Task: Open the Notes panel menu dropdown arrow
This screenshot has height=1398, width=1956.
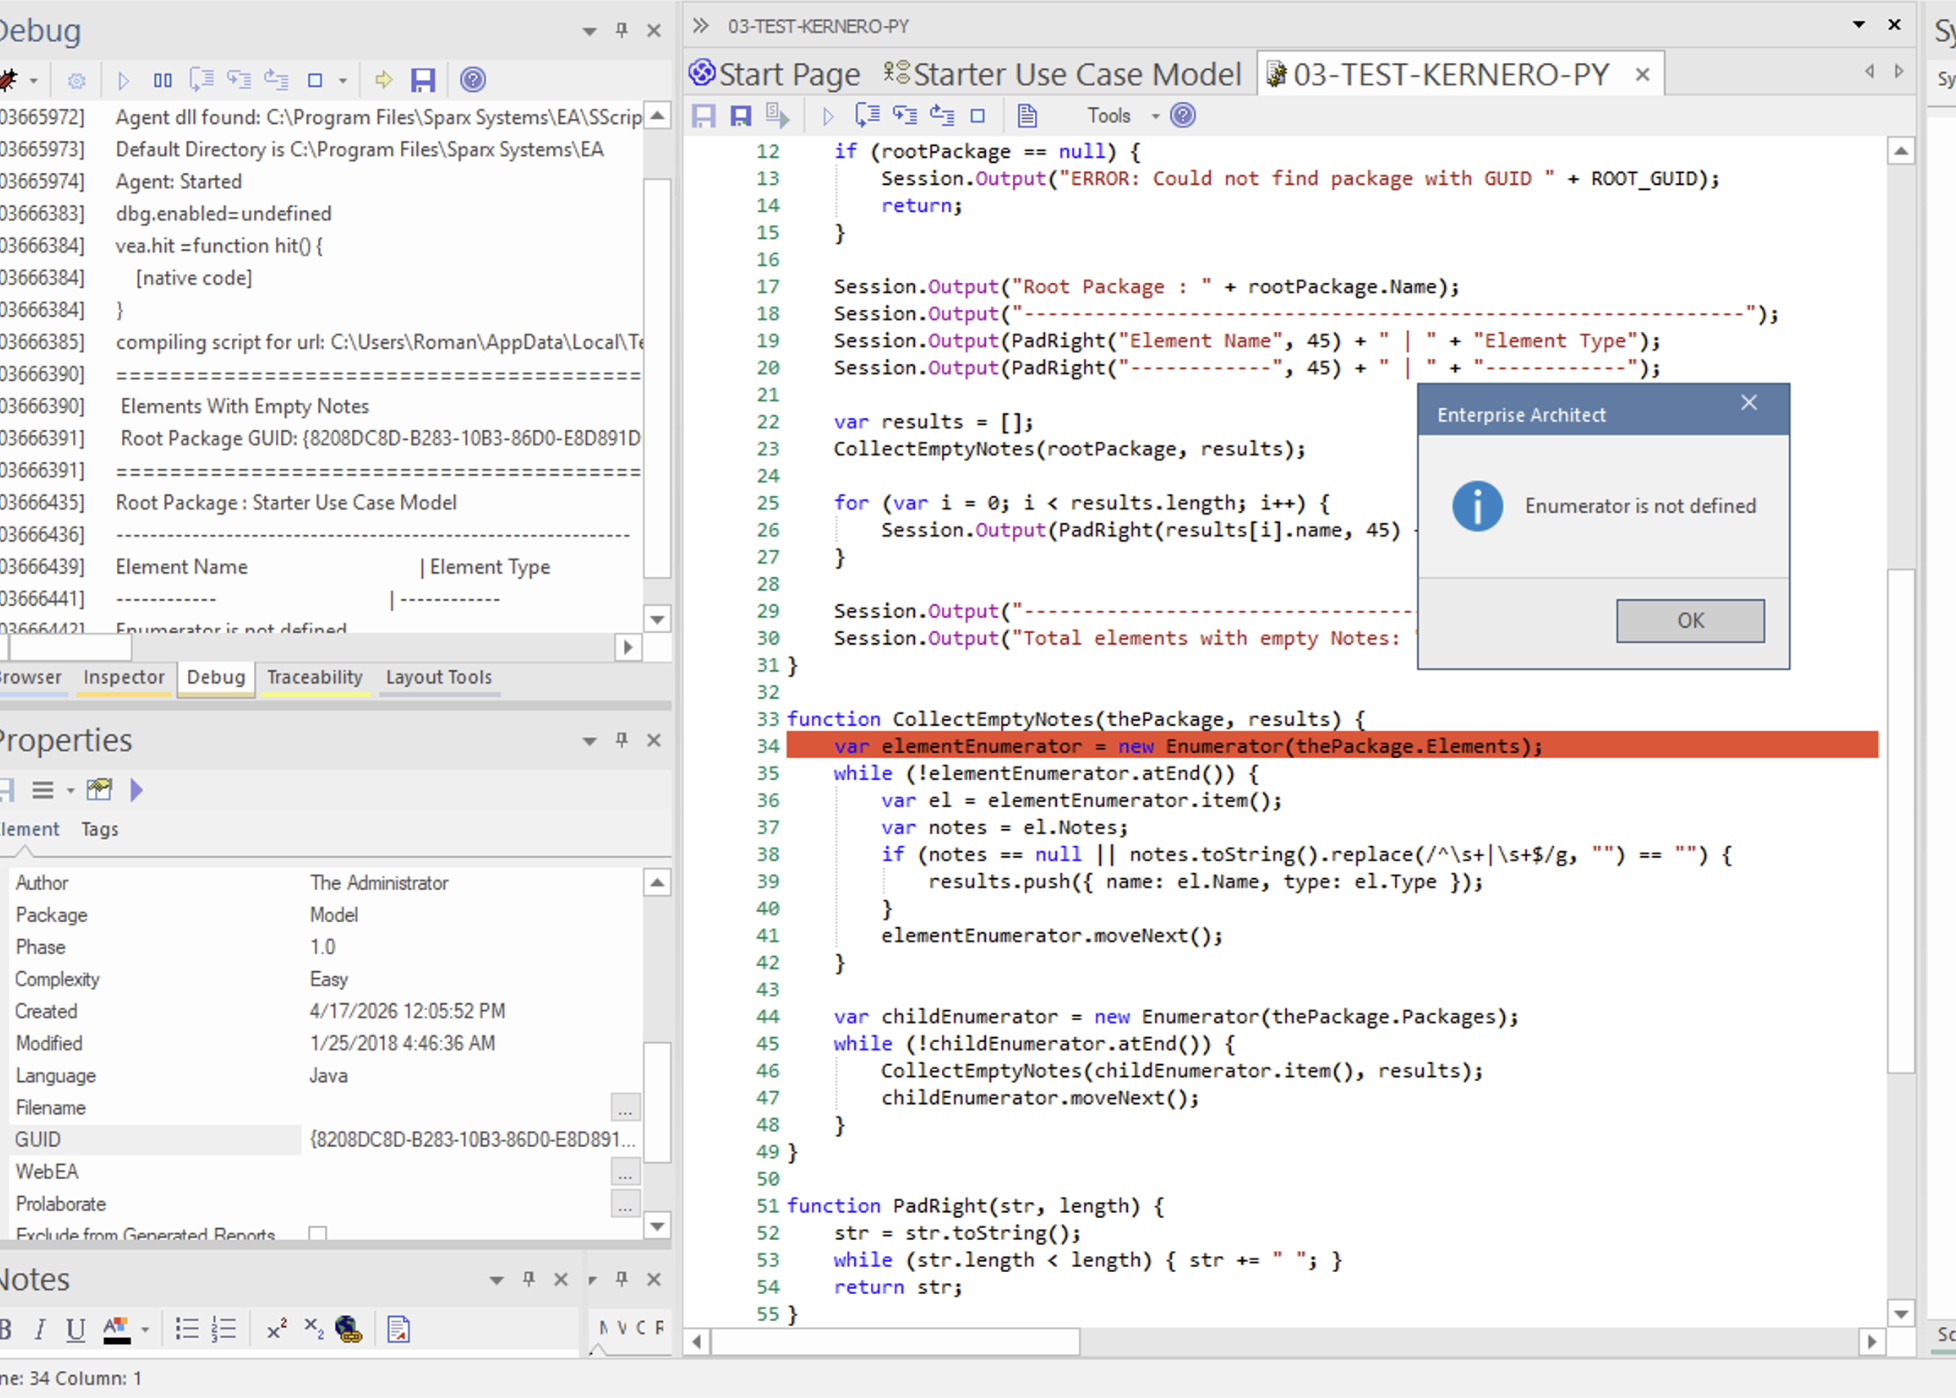Action: click(496, 1280)
